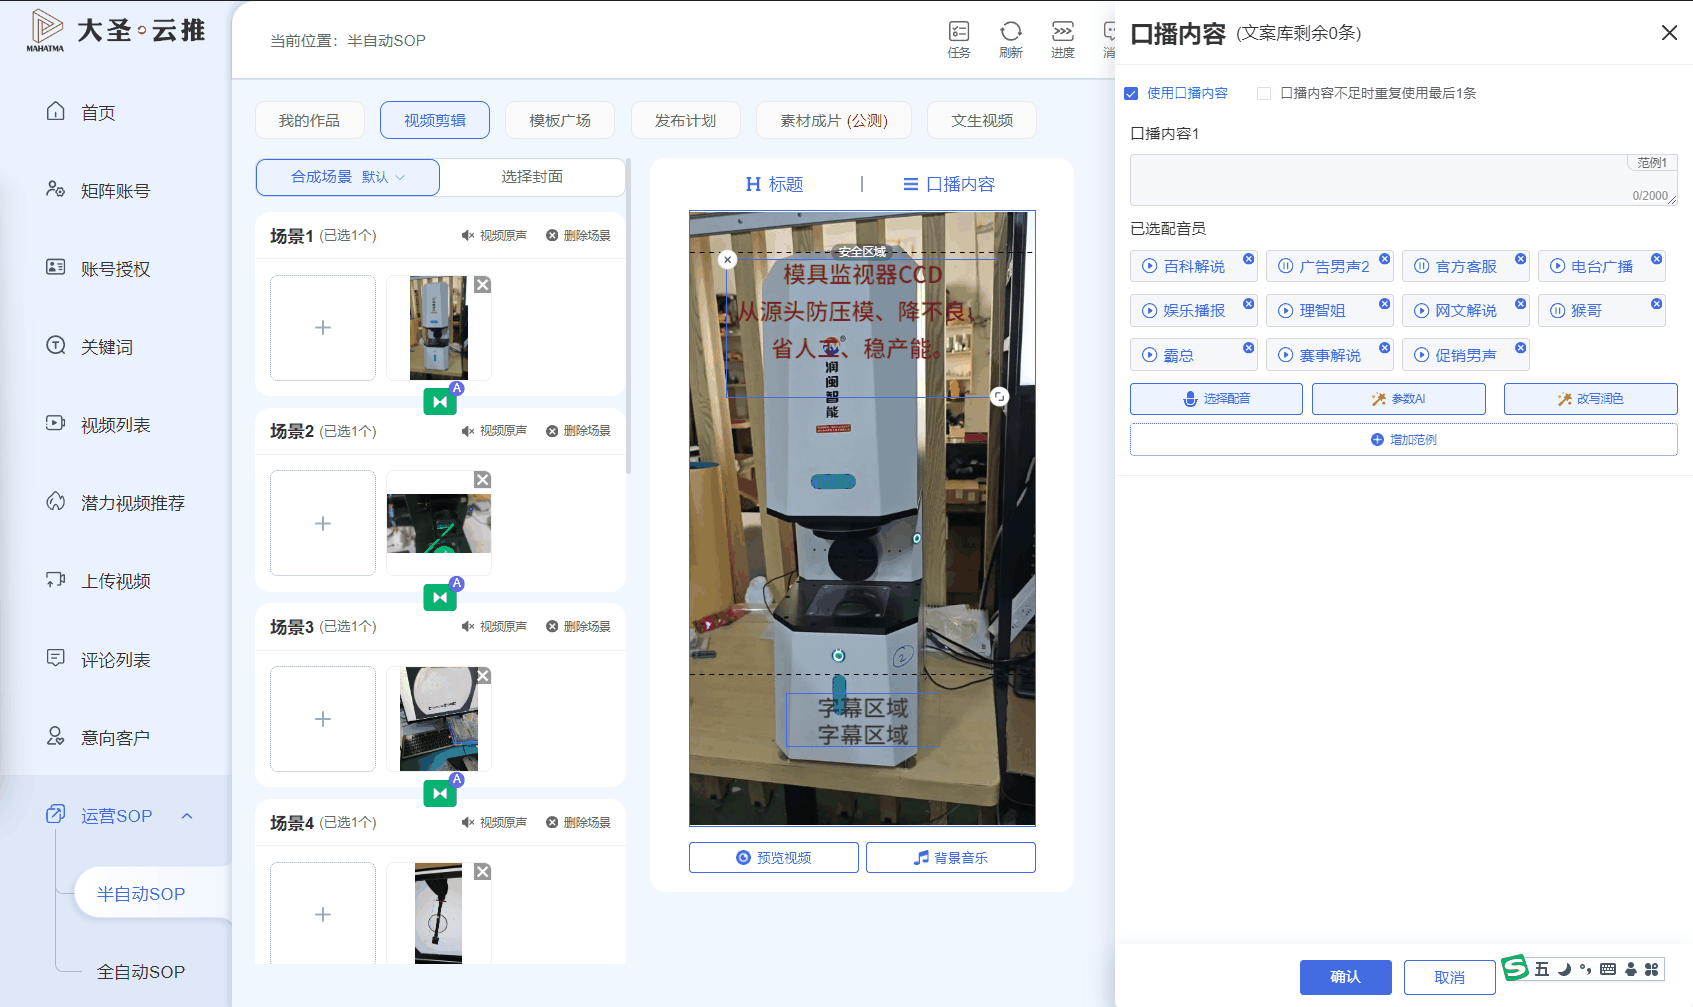
Task: Open the 进度 progress icon
Action: coord(1062,39)
